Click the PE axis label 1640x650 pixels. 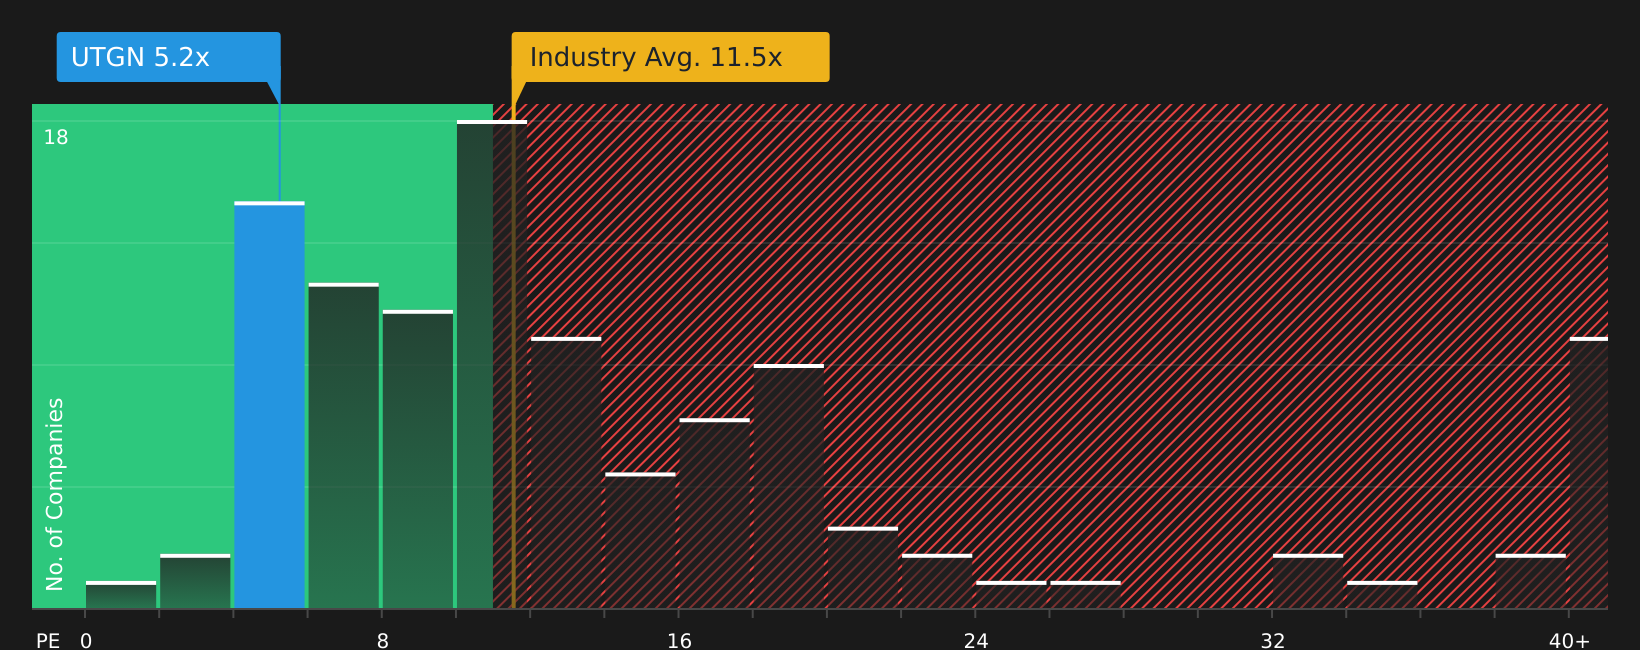pos(48,641)
